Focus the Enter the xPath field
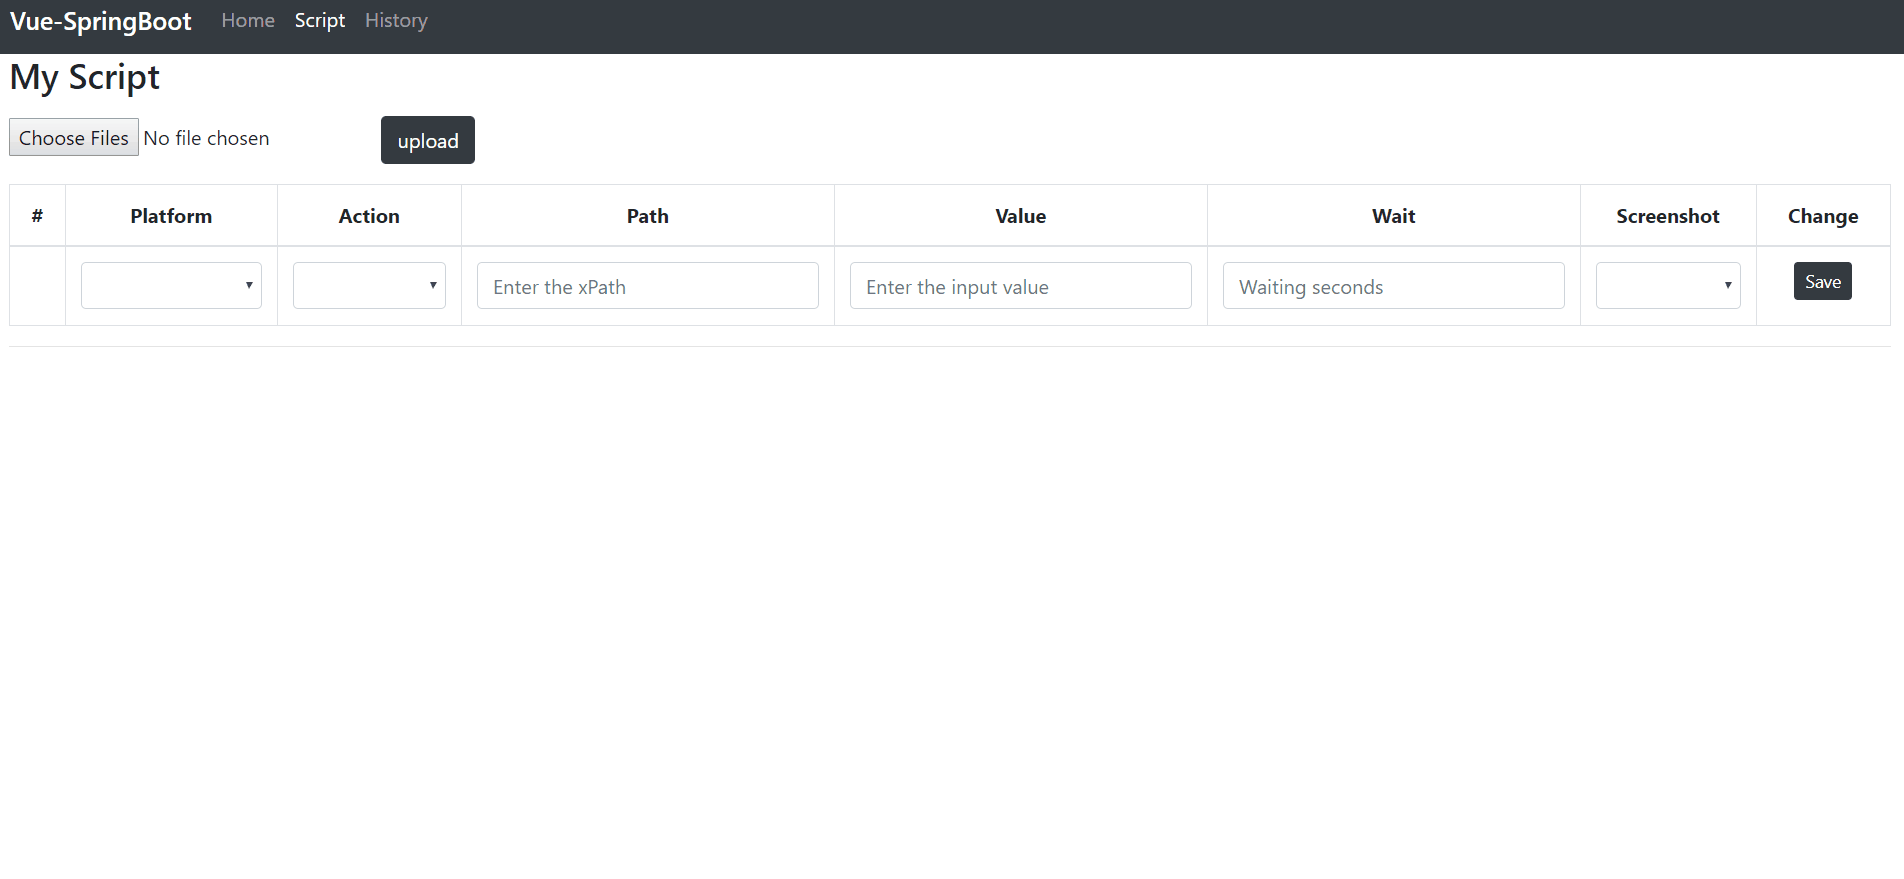Screen dimensions: 1904x879 pyautogui.click(x=648, y=286)
